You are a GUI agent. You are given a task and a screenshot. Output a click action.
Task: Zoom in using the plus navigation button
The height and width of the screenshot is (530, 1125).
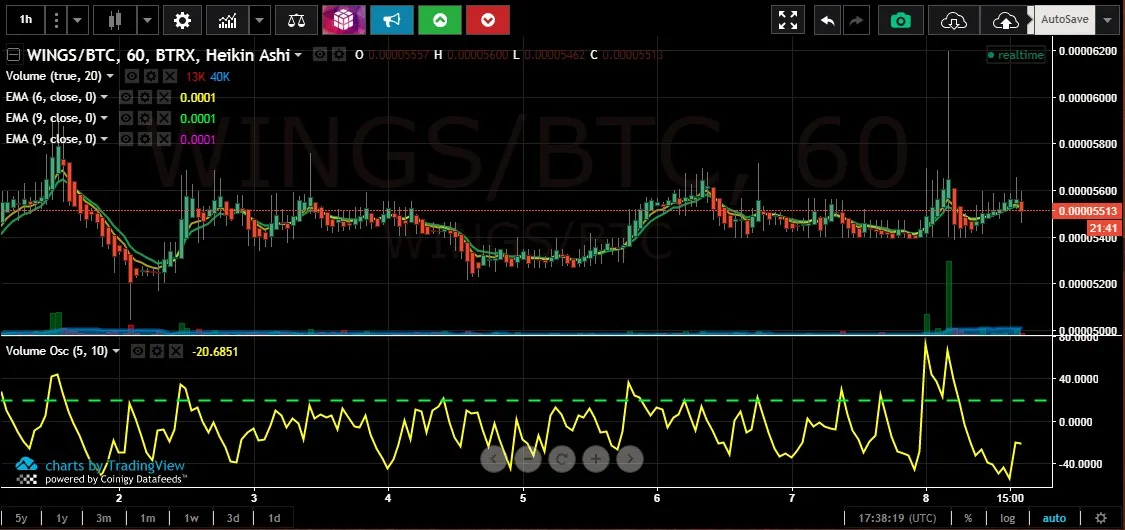pos(596,458)
